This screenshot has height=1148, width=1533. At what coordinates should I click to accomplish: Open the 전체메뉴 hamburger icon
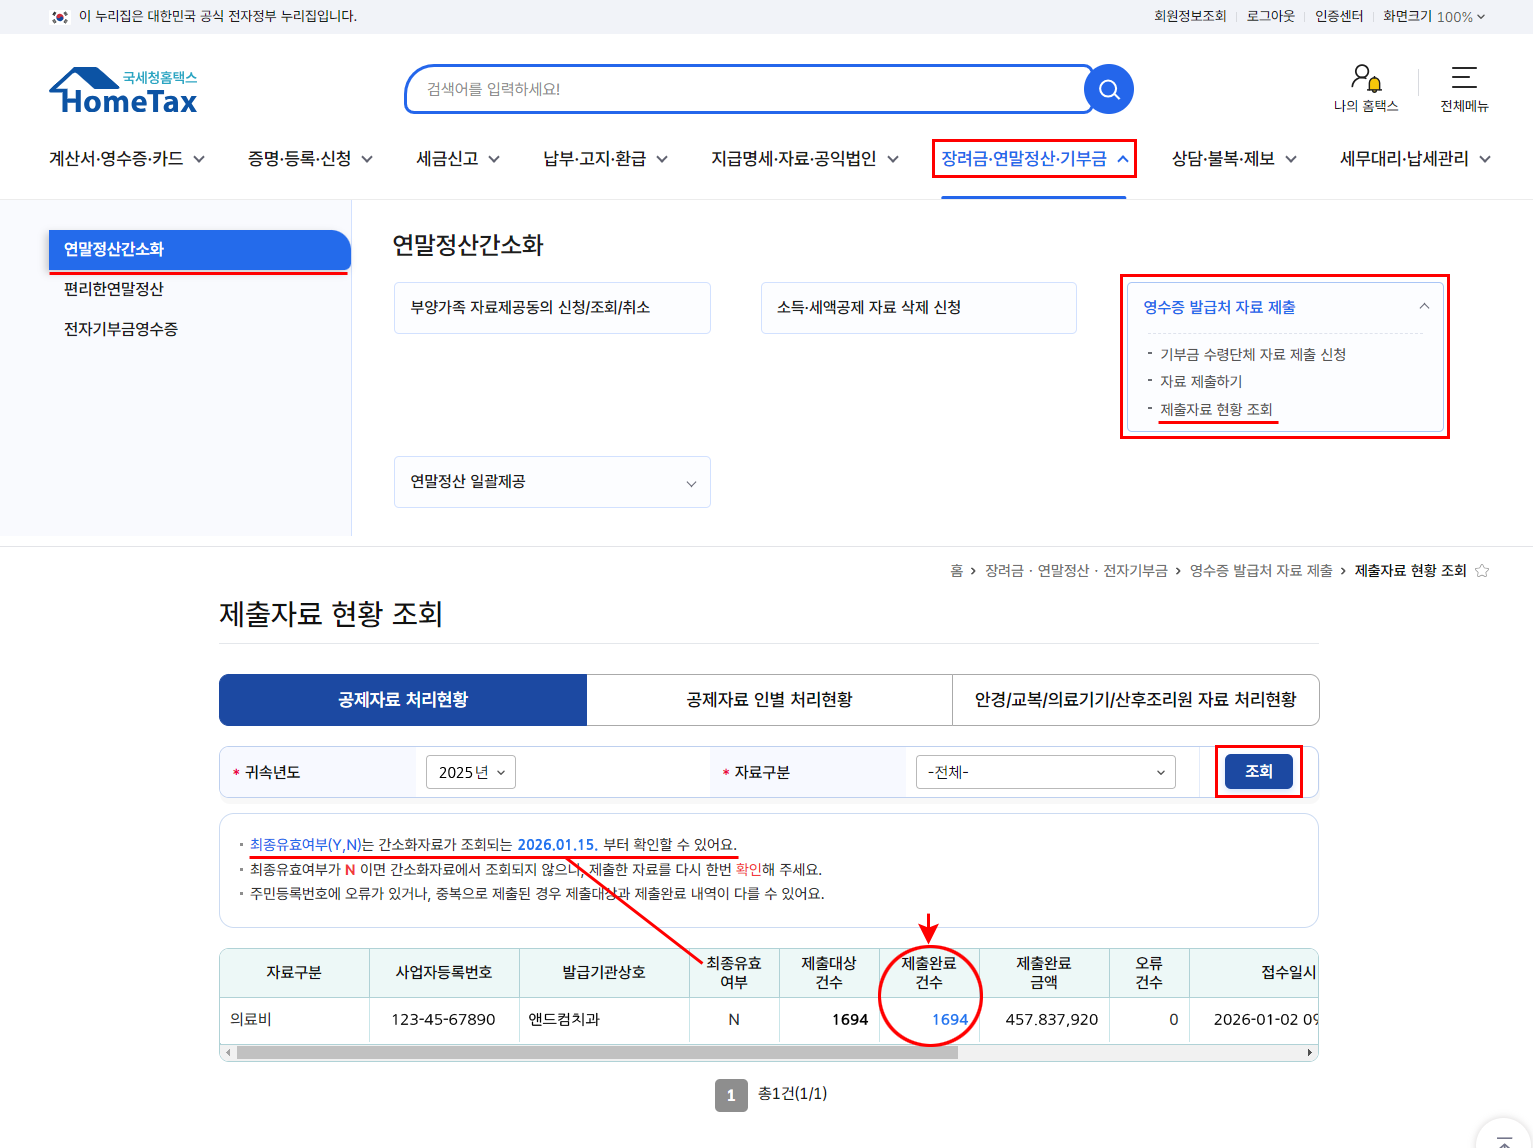[1464, 77]
